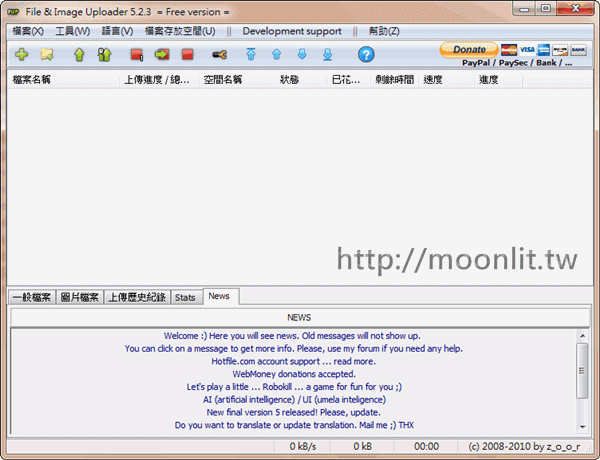600x460 pixels.
Task: Open the Development support menu
Action: tap(291, 31)
